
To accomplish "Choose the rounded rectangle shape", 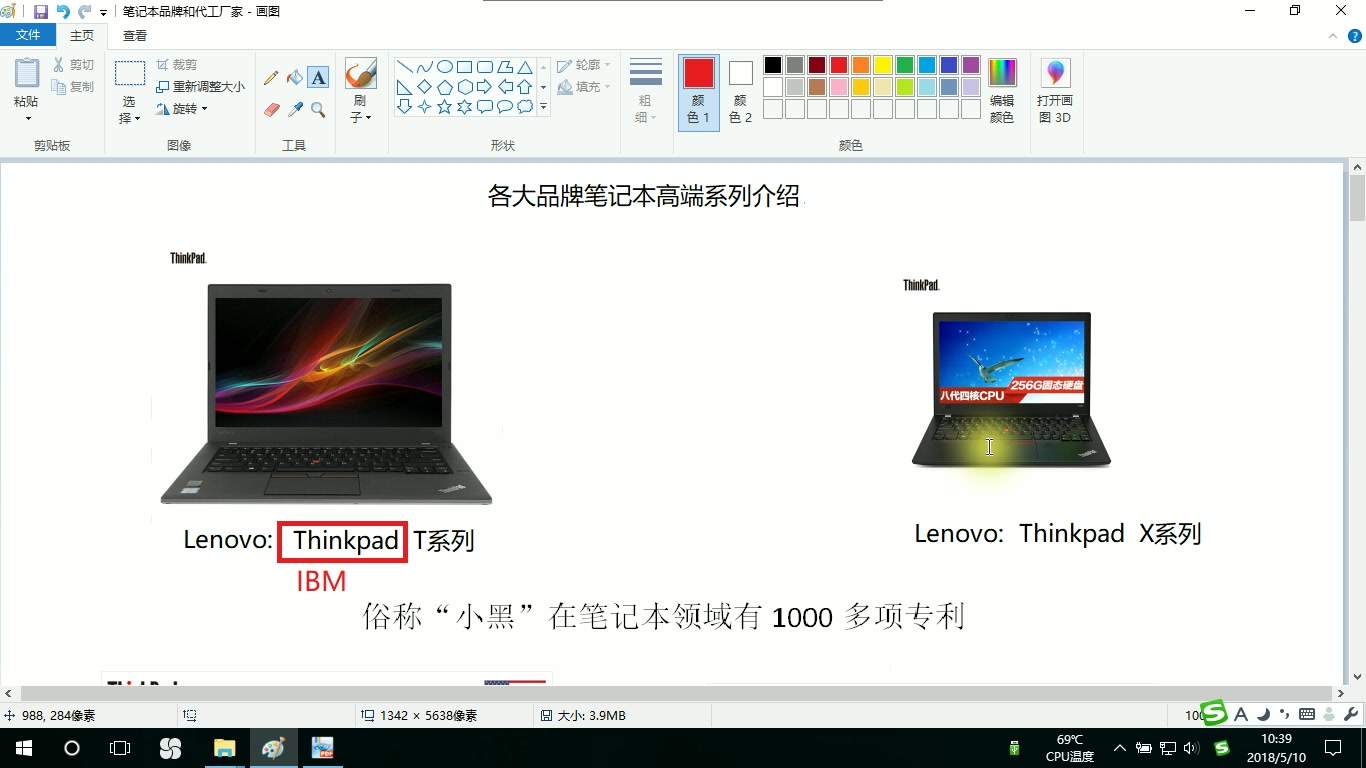I will [x=485, y=67].
